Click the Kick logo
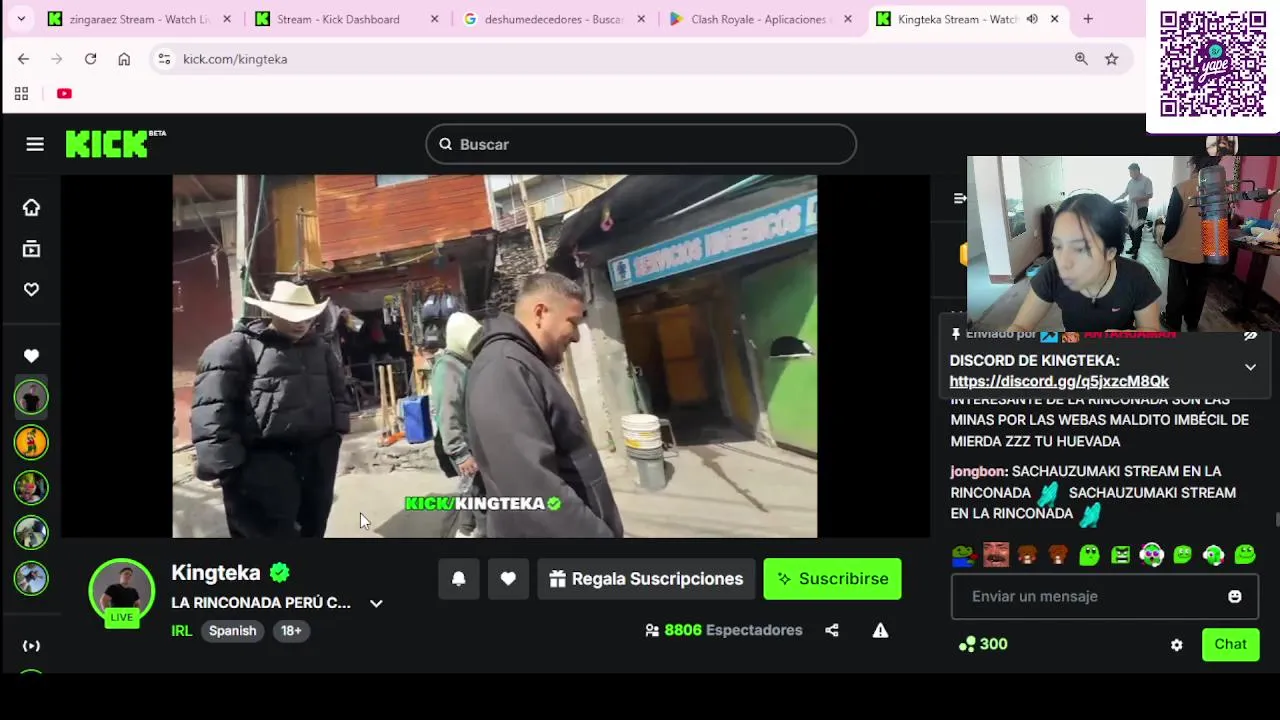 click(115, 144)
